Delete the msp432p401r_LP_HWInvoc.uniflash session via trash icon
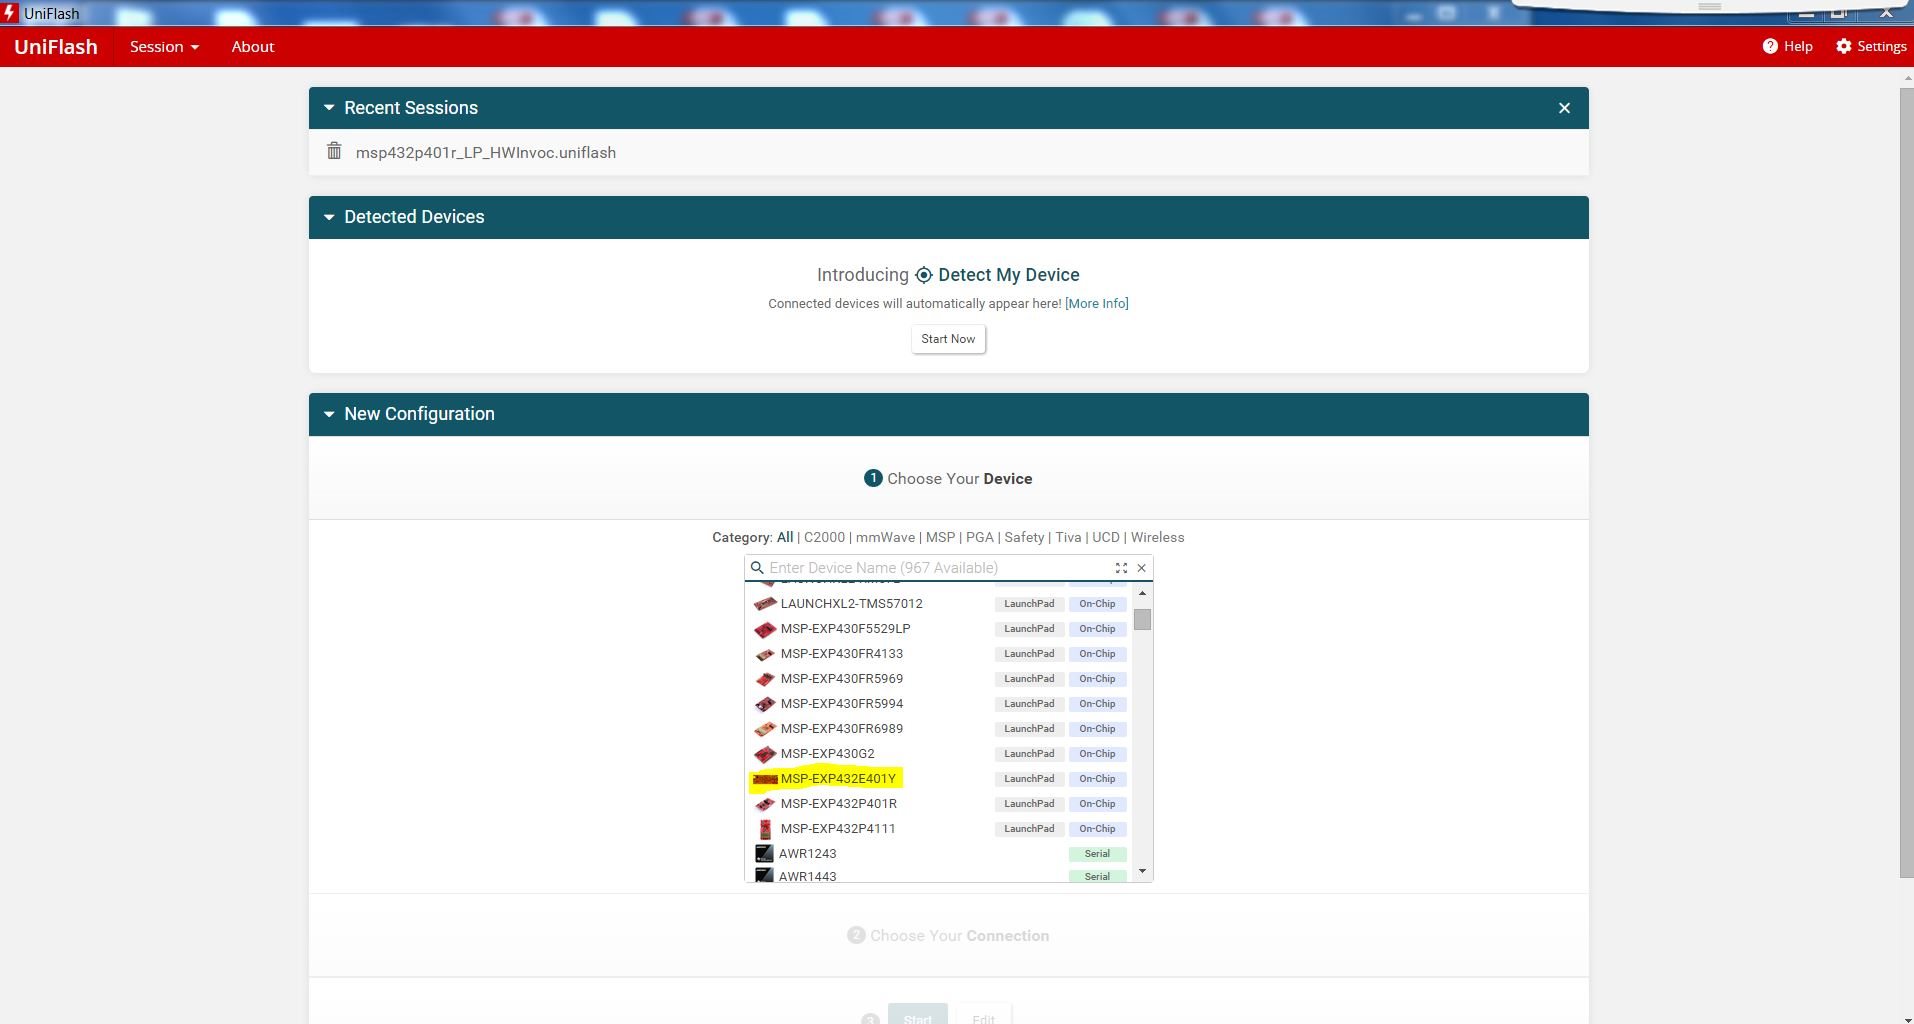This screenshot has height=1024, width=1914. click(x=334, y=152)
